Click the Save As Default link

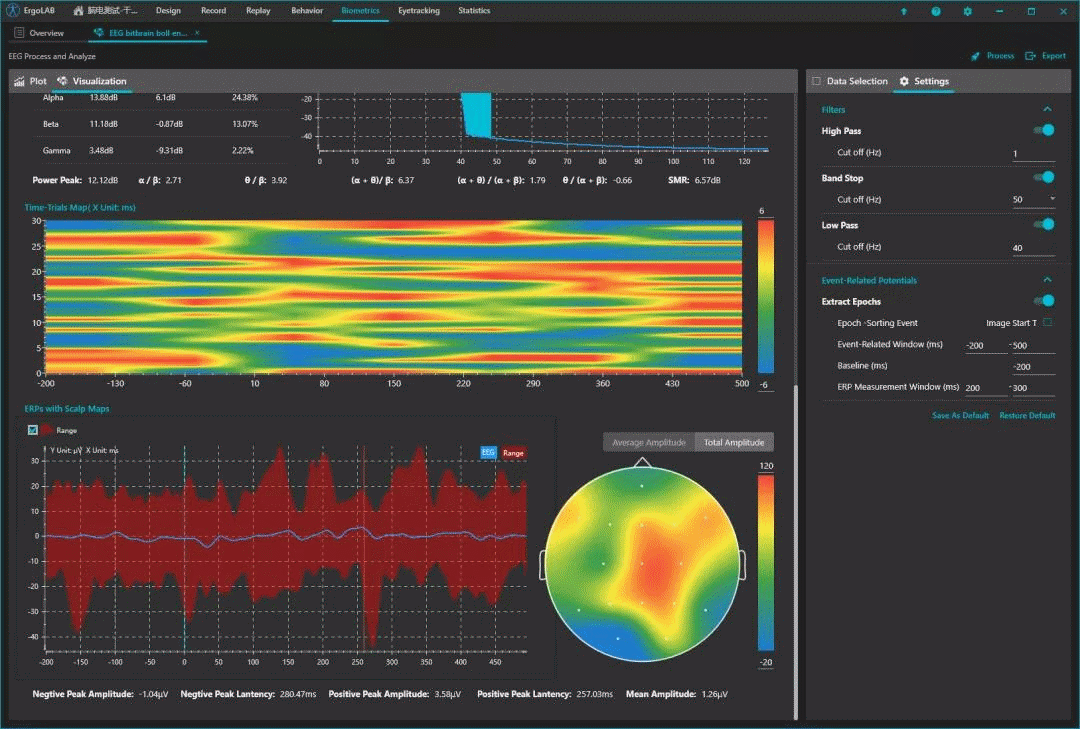[960, 415]
